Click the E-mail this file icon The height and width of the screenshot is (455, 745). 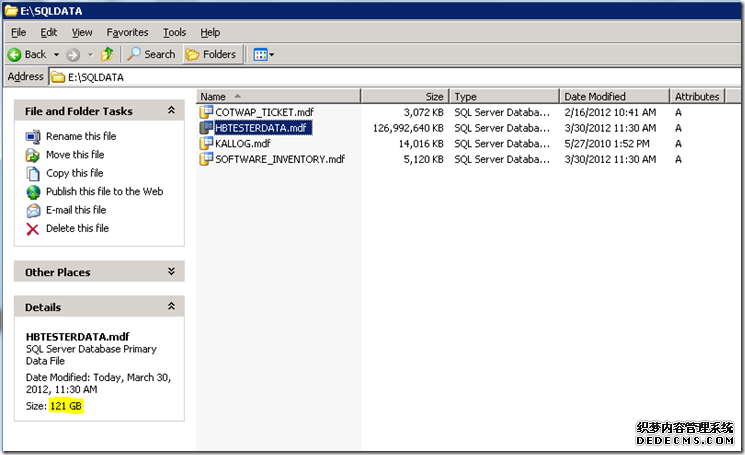[x=33, y=210]
